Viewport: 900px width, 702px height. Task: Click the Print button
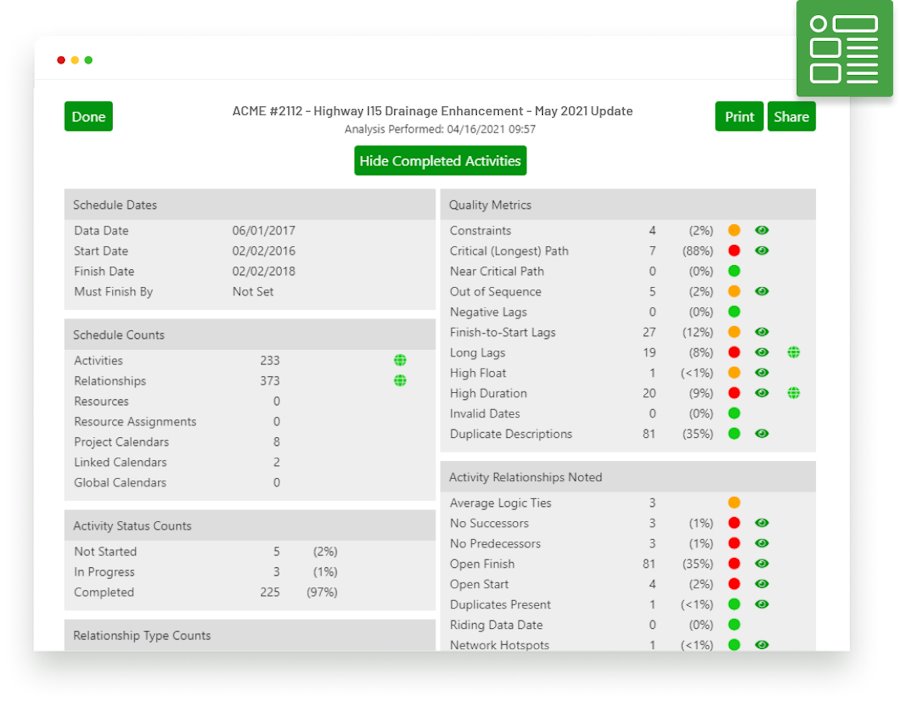(x=739, y=116)
